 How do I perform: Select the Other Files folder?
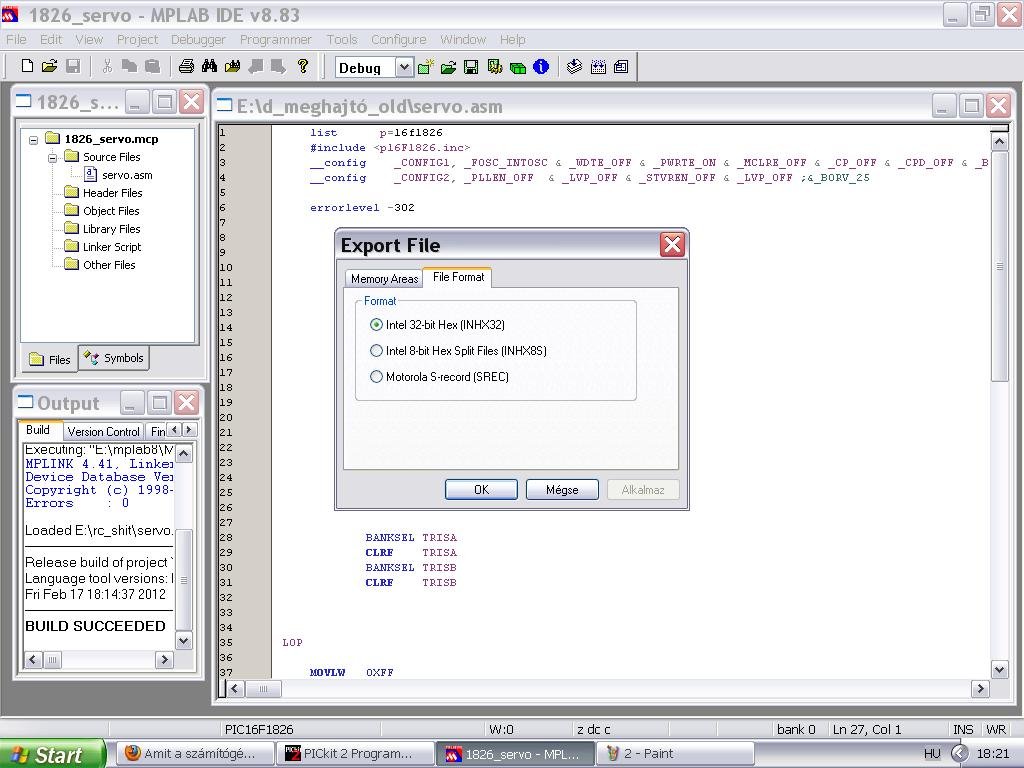[x=109, y=264]
